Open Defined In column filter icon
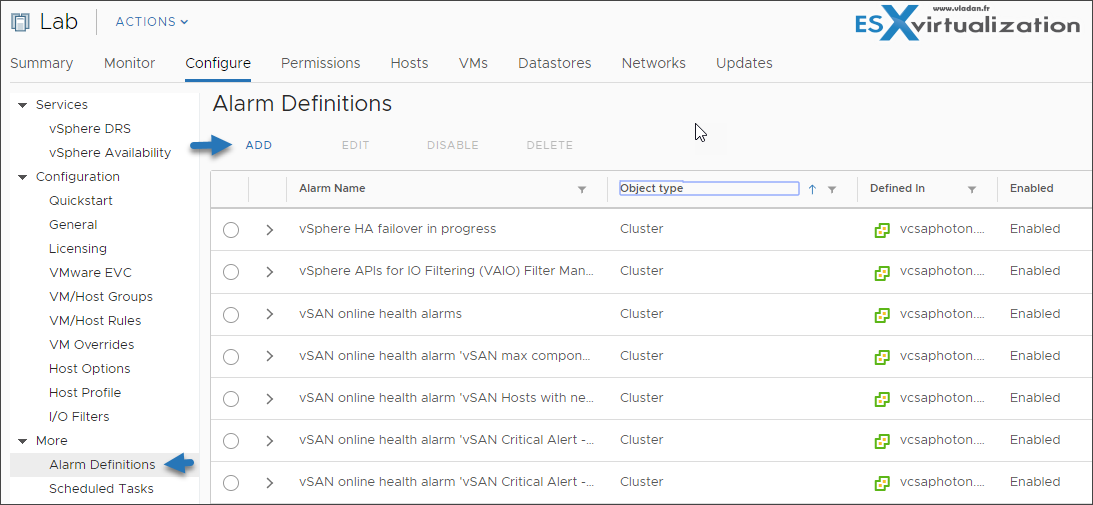Screen dimensions: 1093x505 click(x=972, y=190)
